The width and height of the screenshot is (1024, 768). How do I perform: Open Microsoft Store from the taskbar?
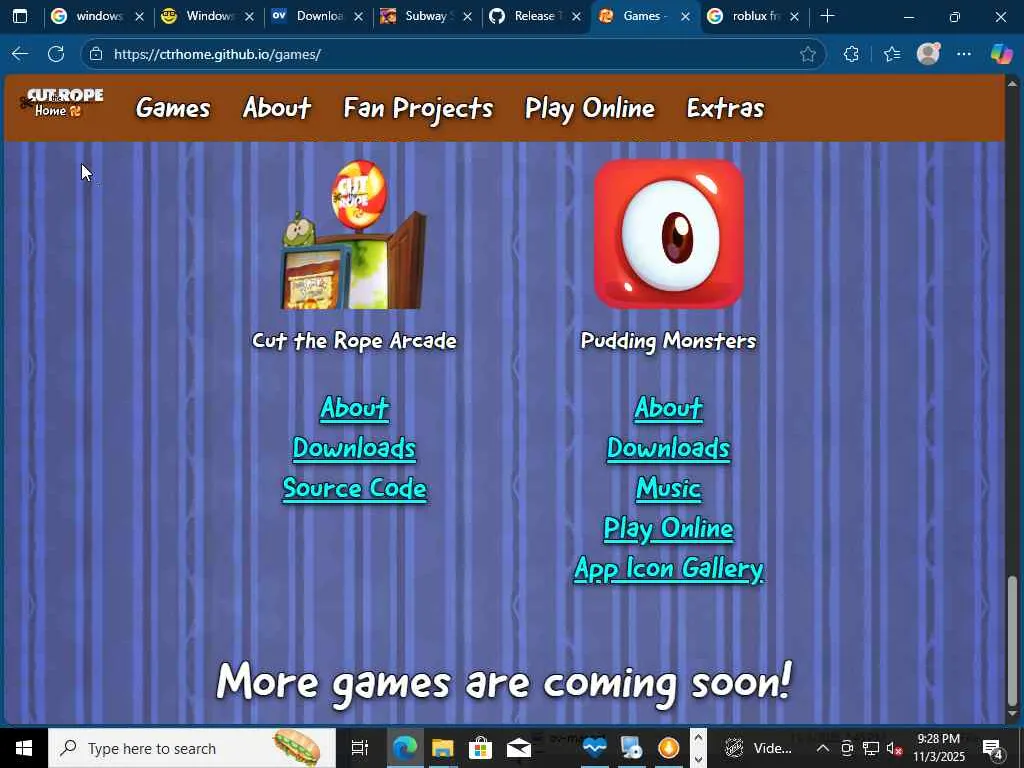[480, 748]
